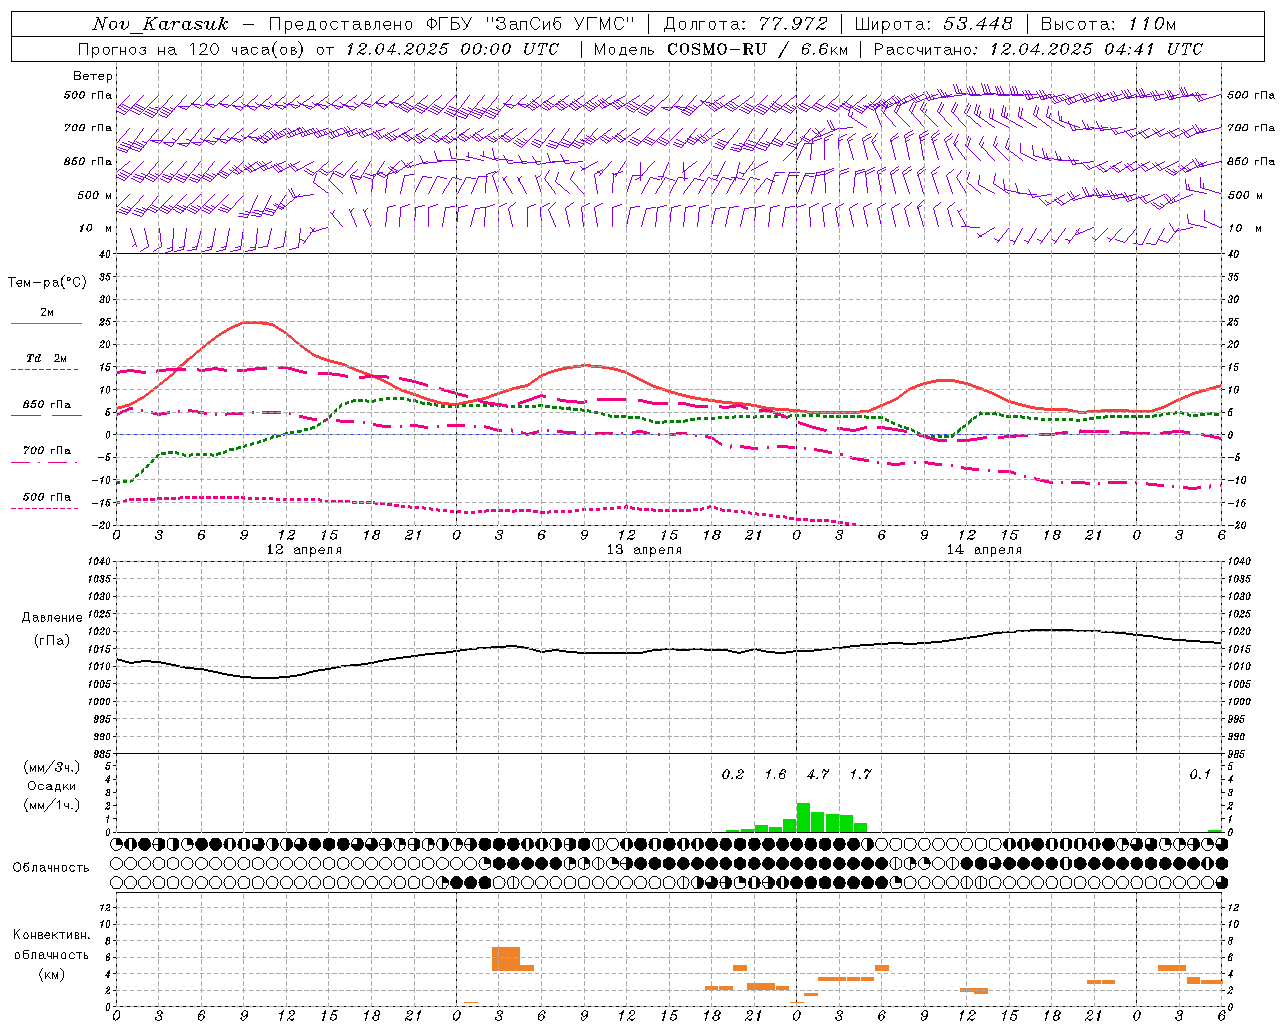Screen dimensions: 1280x1024
Task: Click the station name Nov_Karasuk in the title
Action: click(x=160, y=24)
